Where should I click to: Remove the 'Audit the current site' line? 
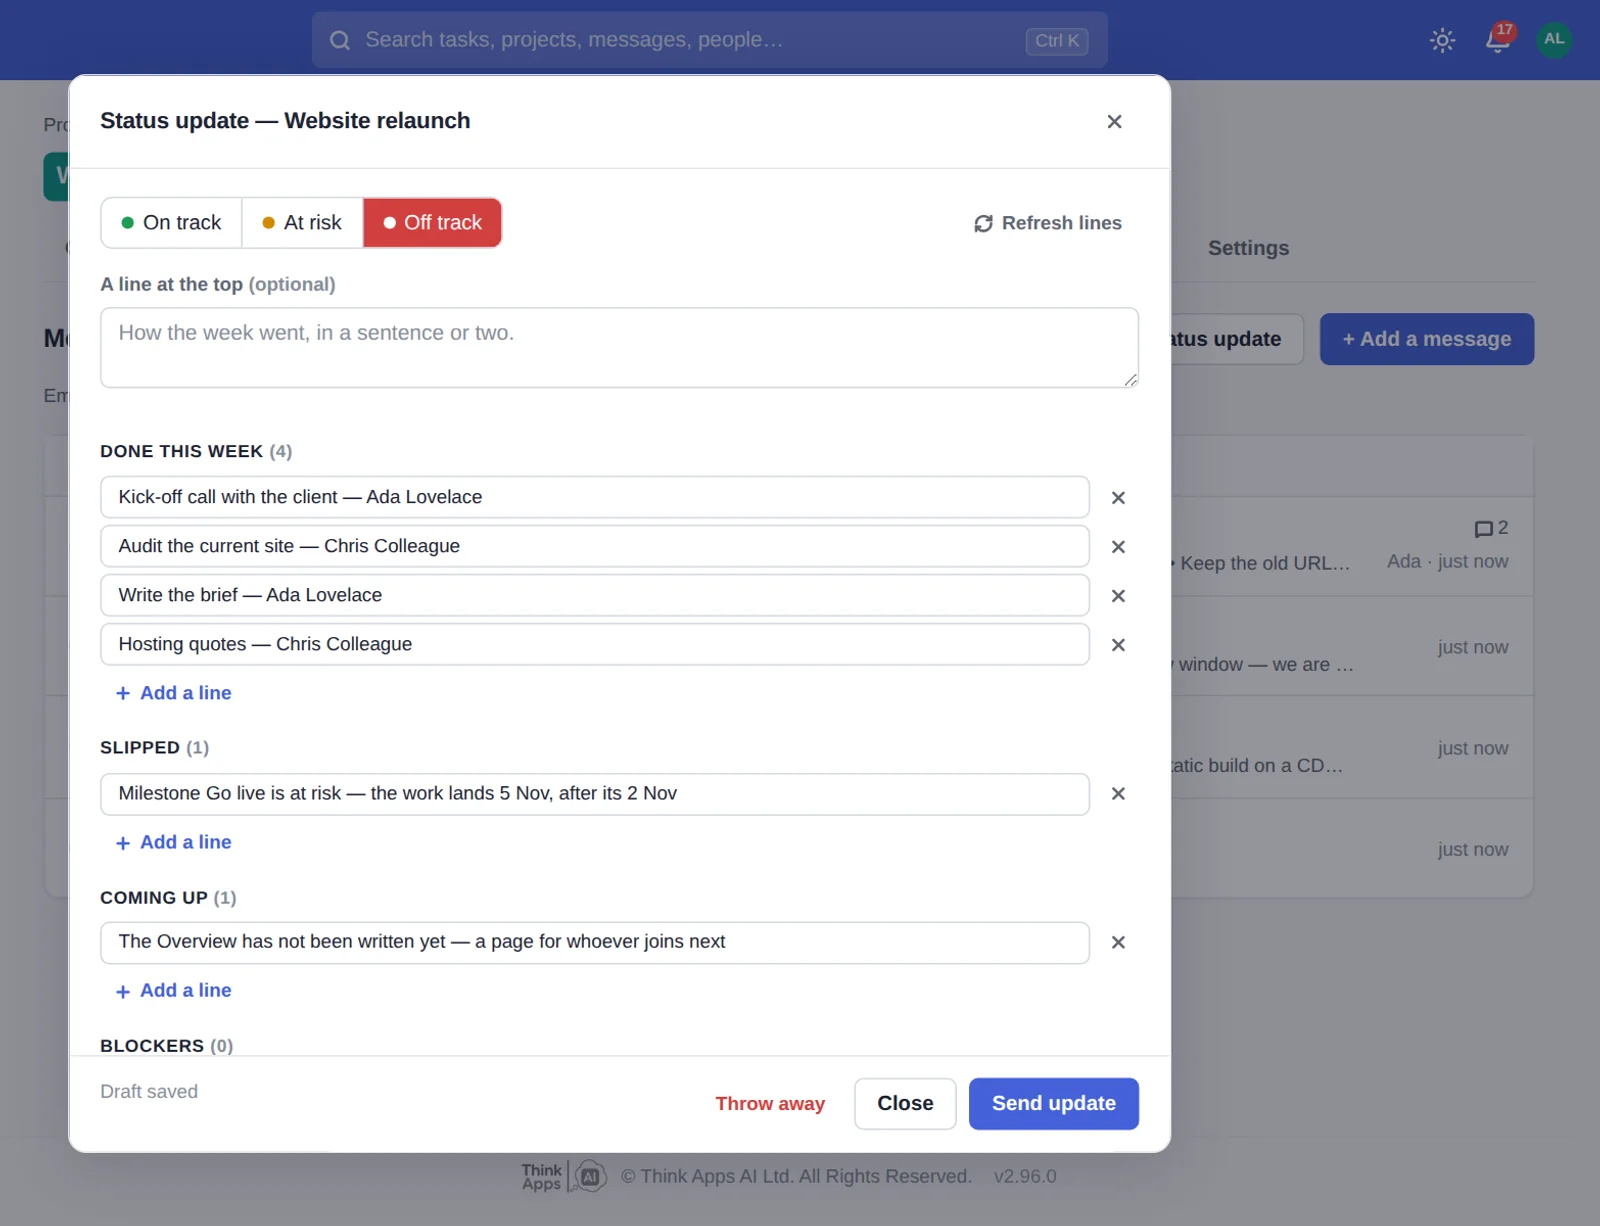1118,547
